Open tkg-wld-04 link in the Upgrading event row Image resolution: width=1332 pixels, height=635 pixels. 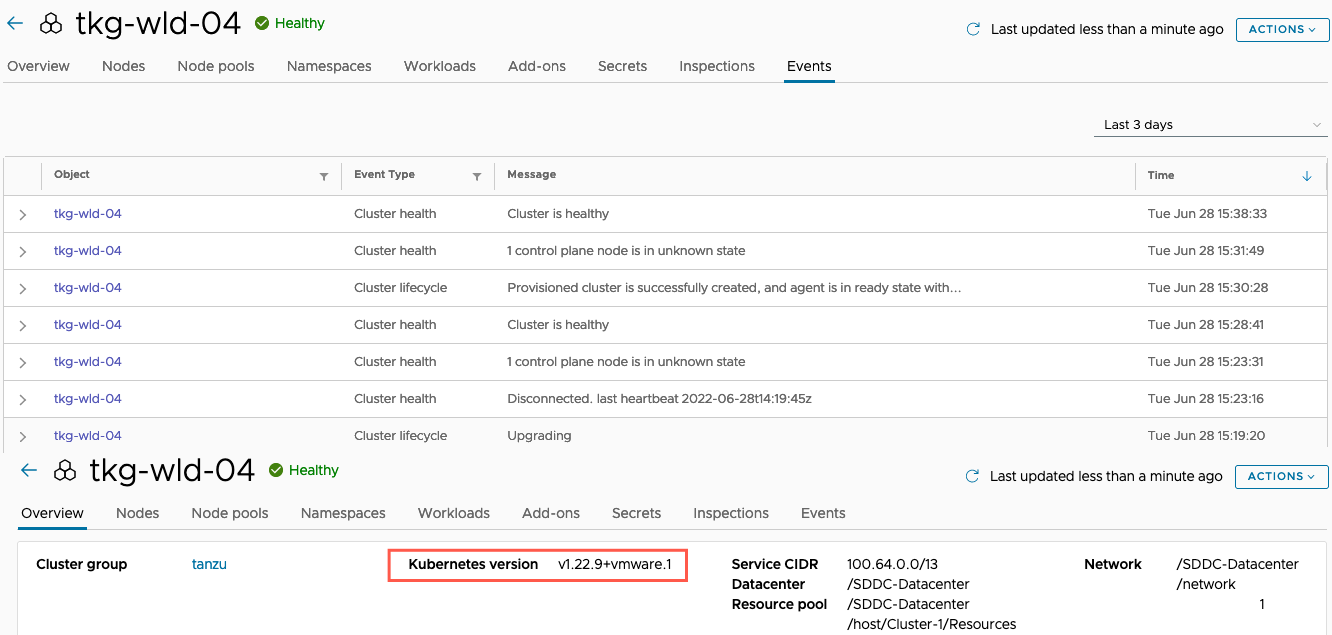[x=88, y=436]
